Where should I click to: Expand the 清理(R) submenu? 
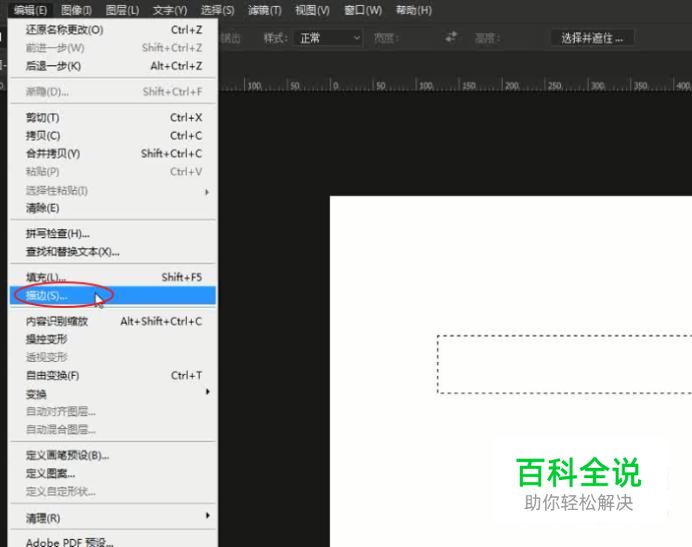point(113,517)
